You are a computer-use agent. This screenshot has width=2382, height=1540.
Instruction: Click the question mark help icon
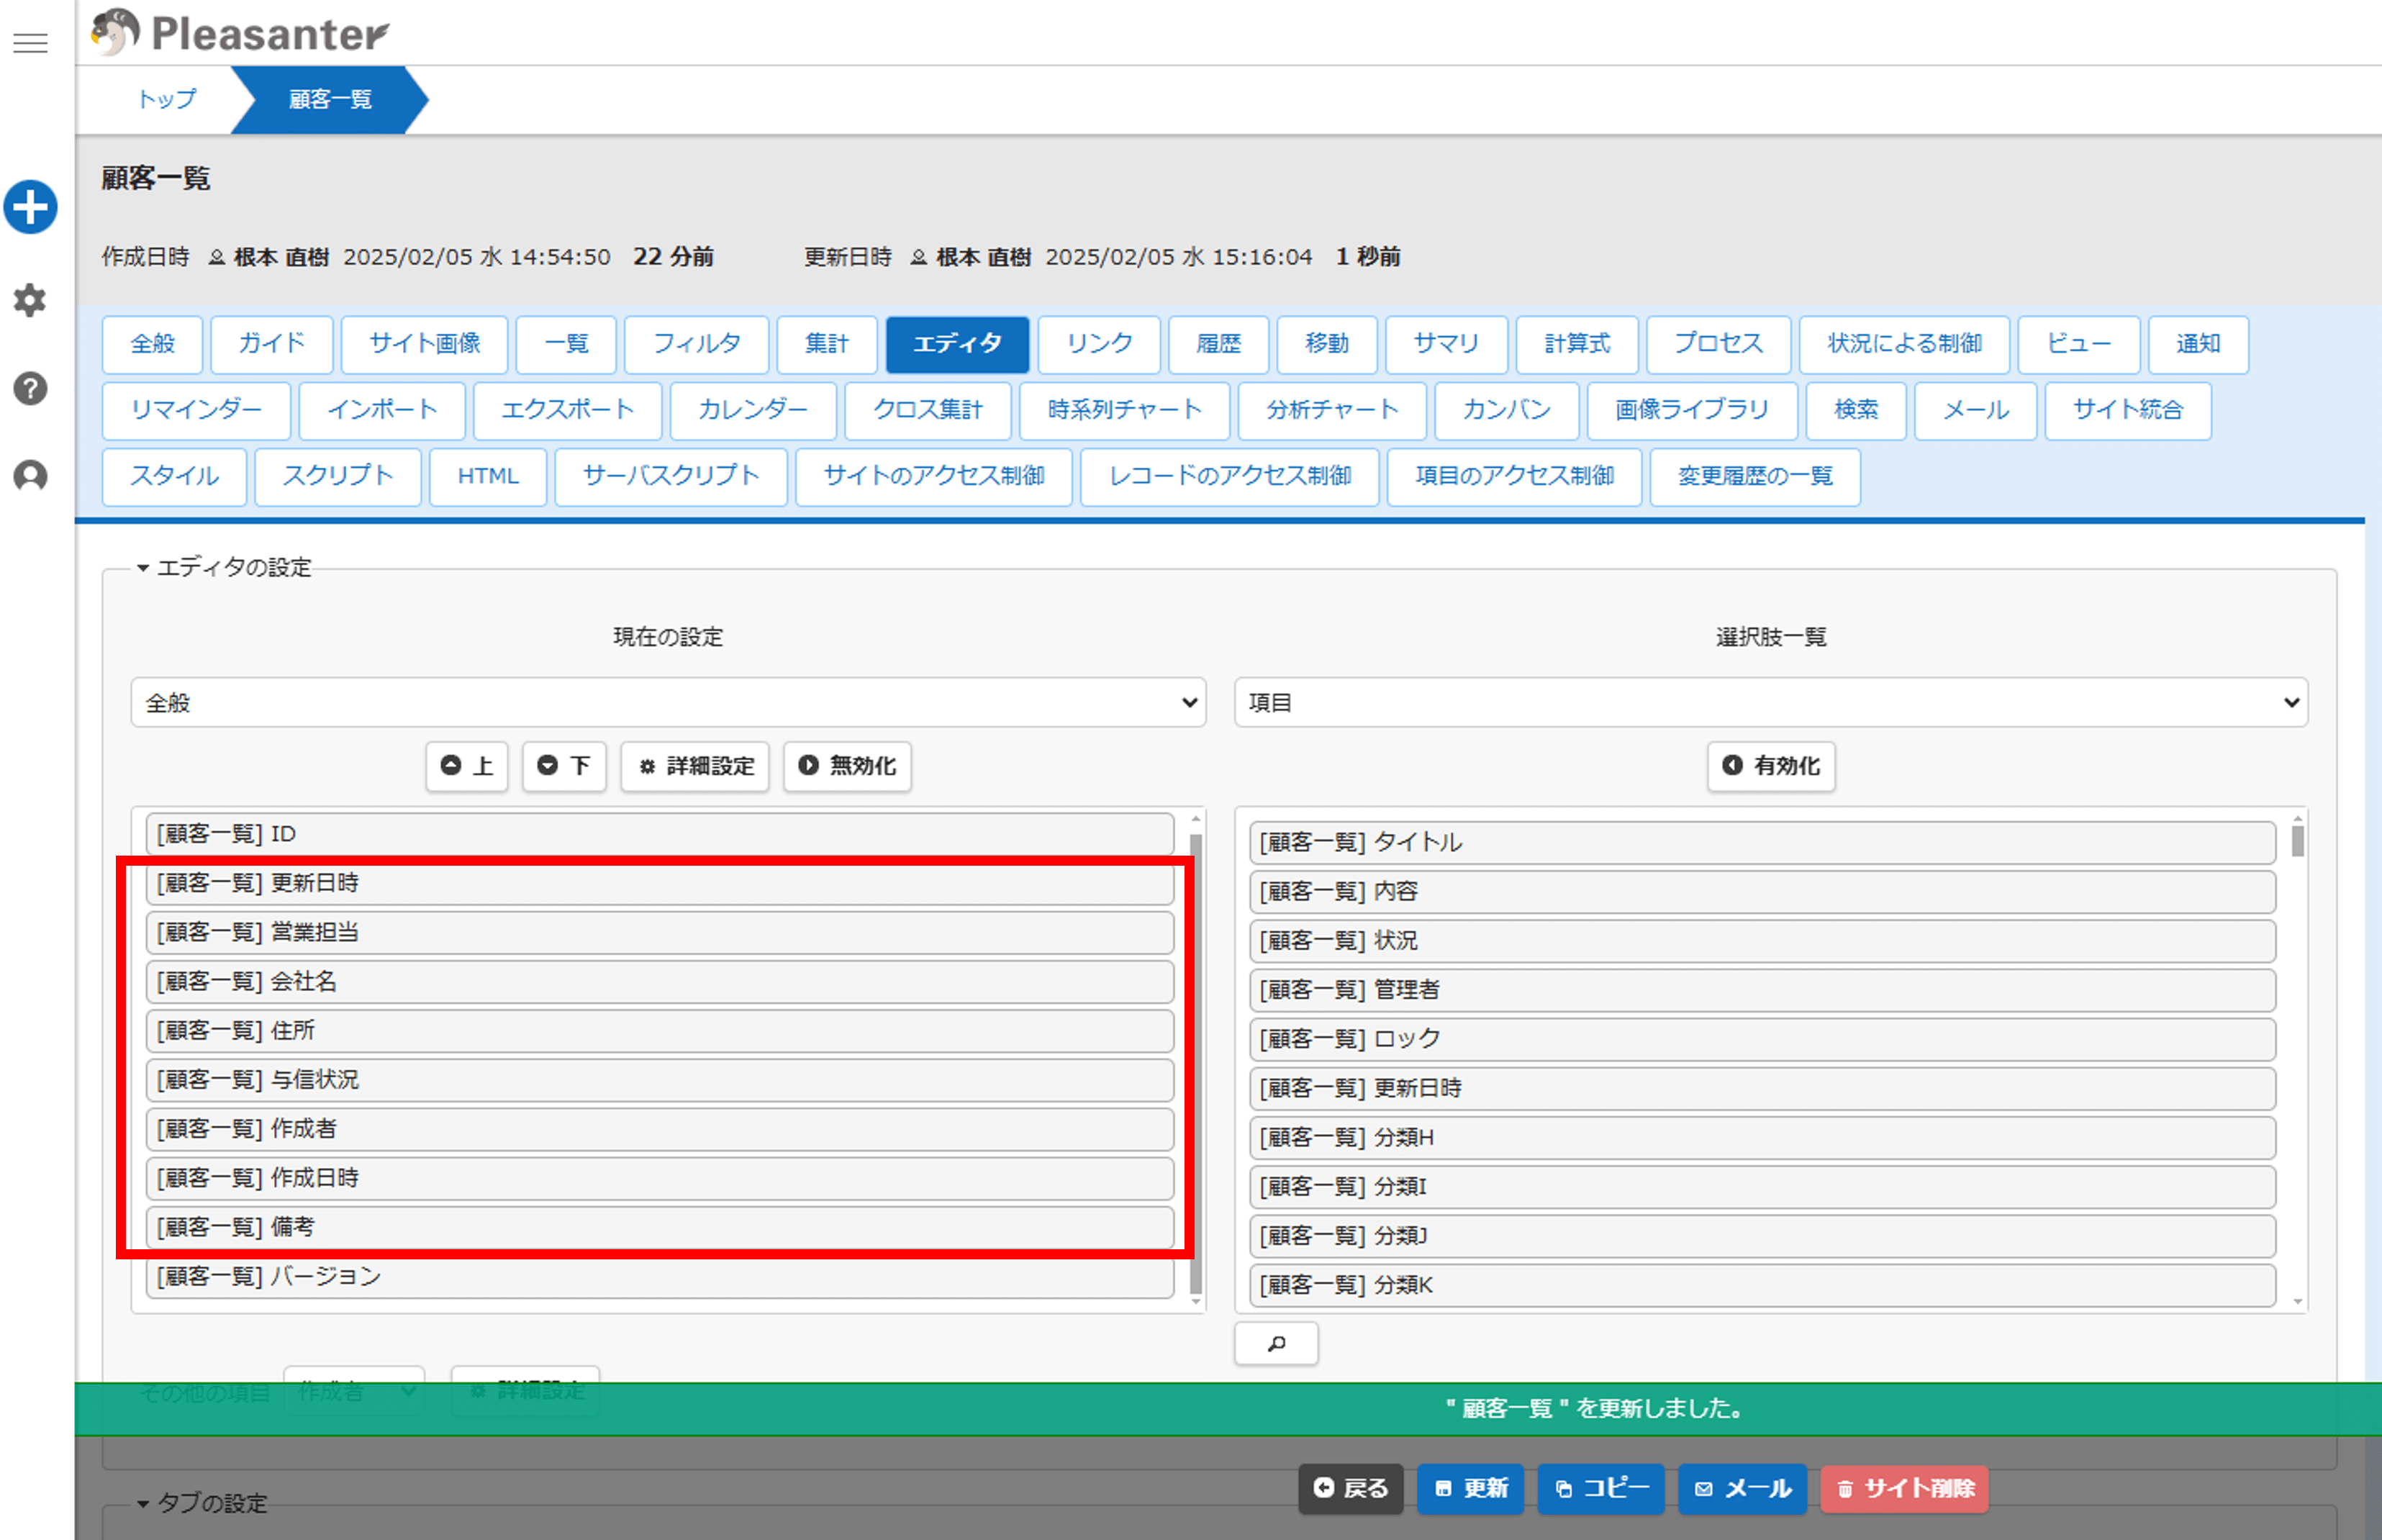pyautogui.click(x=30, y=388)
